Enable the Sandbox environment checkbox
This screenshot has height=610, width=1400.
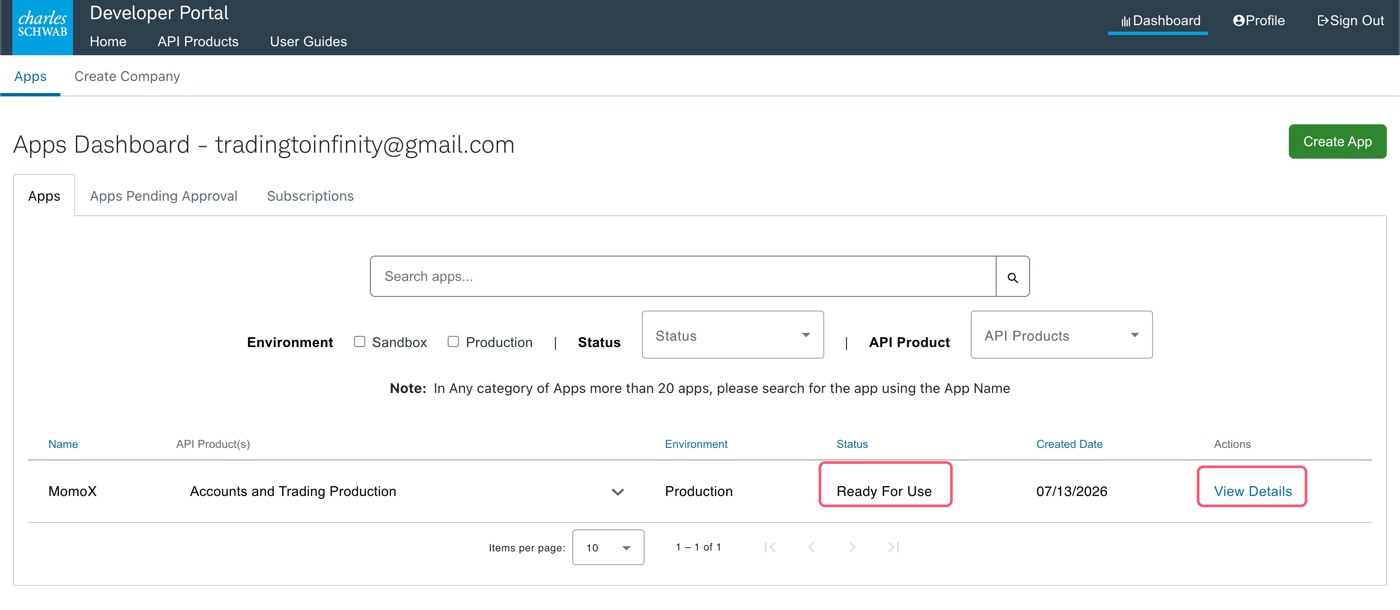(359, 342)
